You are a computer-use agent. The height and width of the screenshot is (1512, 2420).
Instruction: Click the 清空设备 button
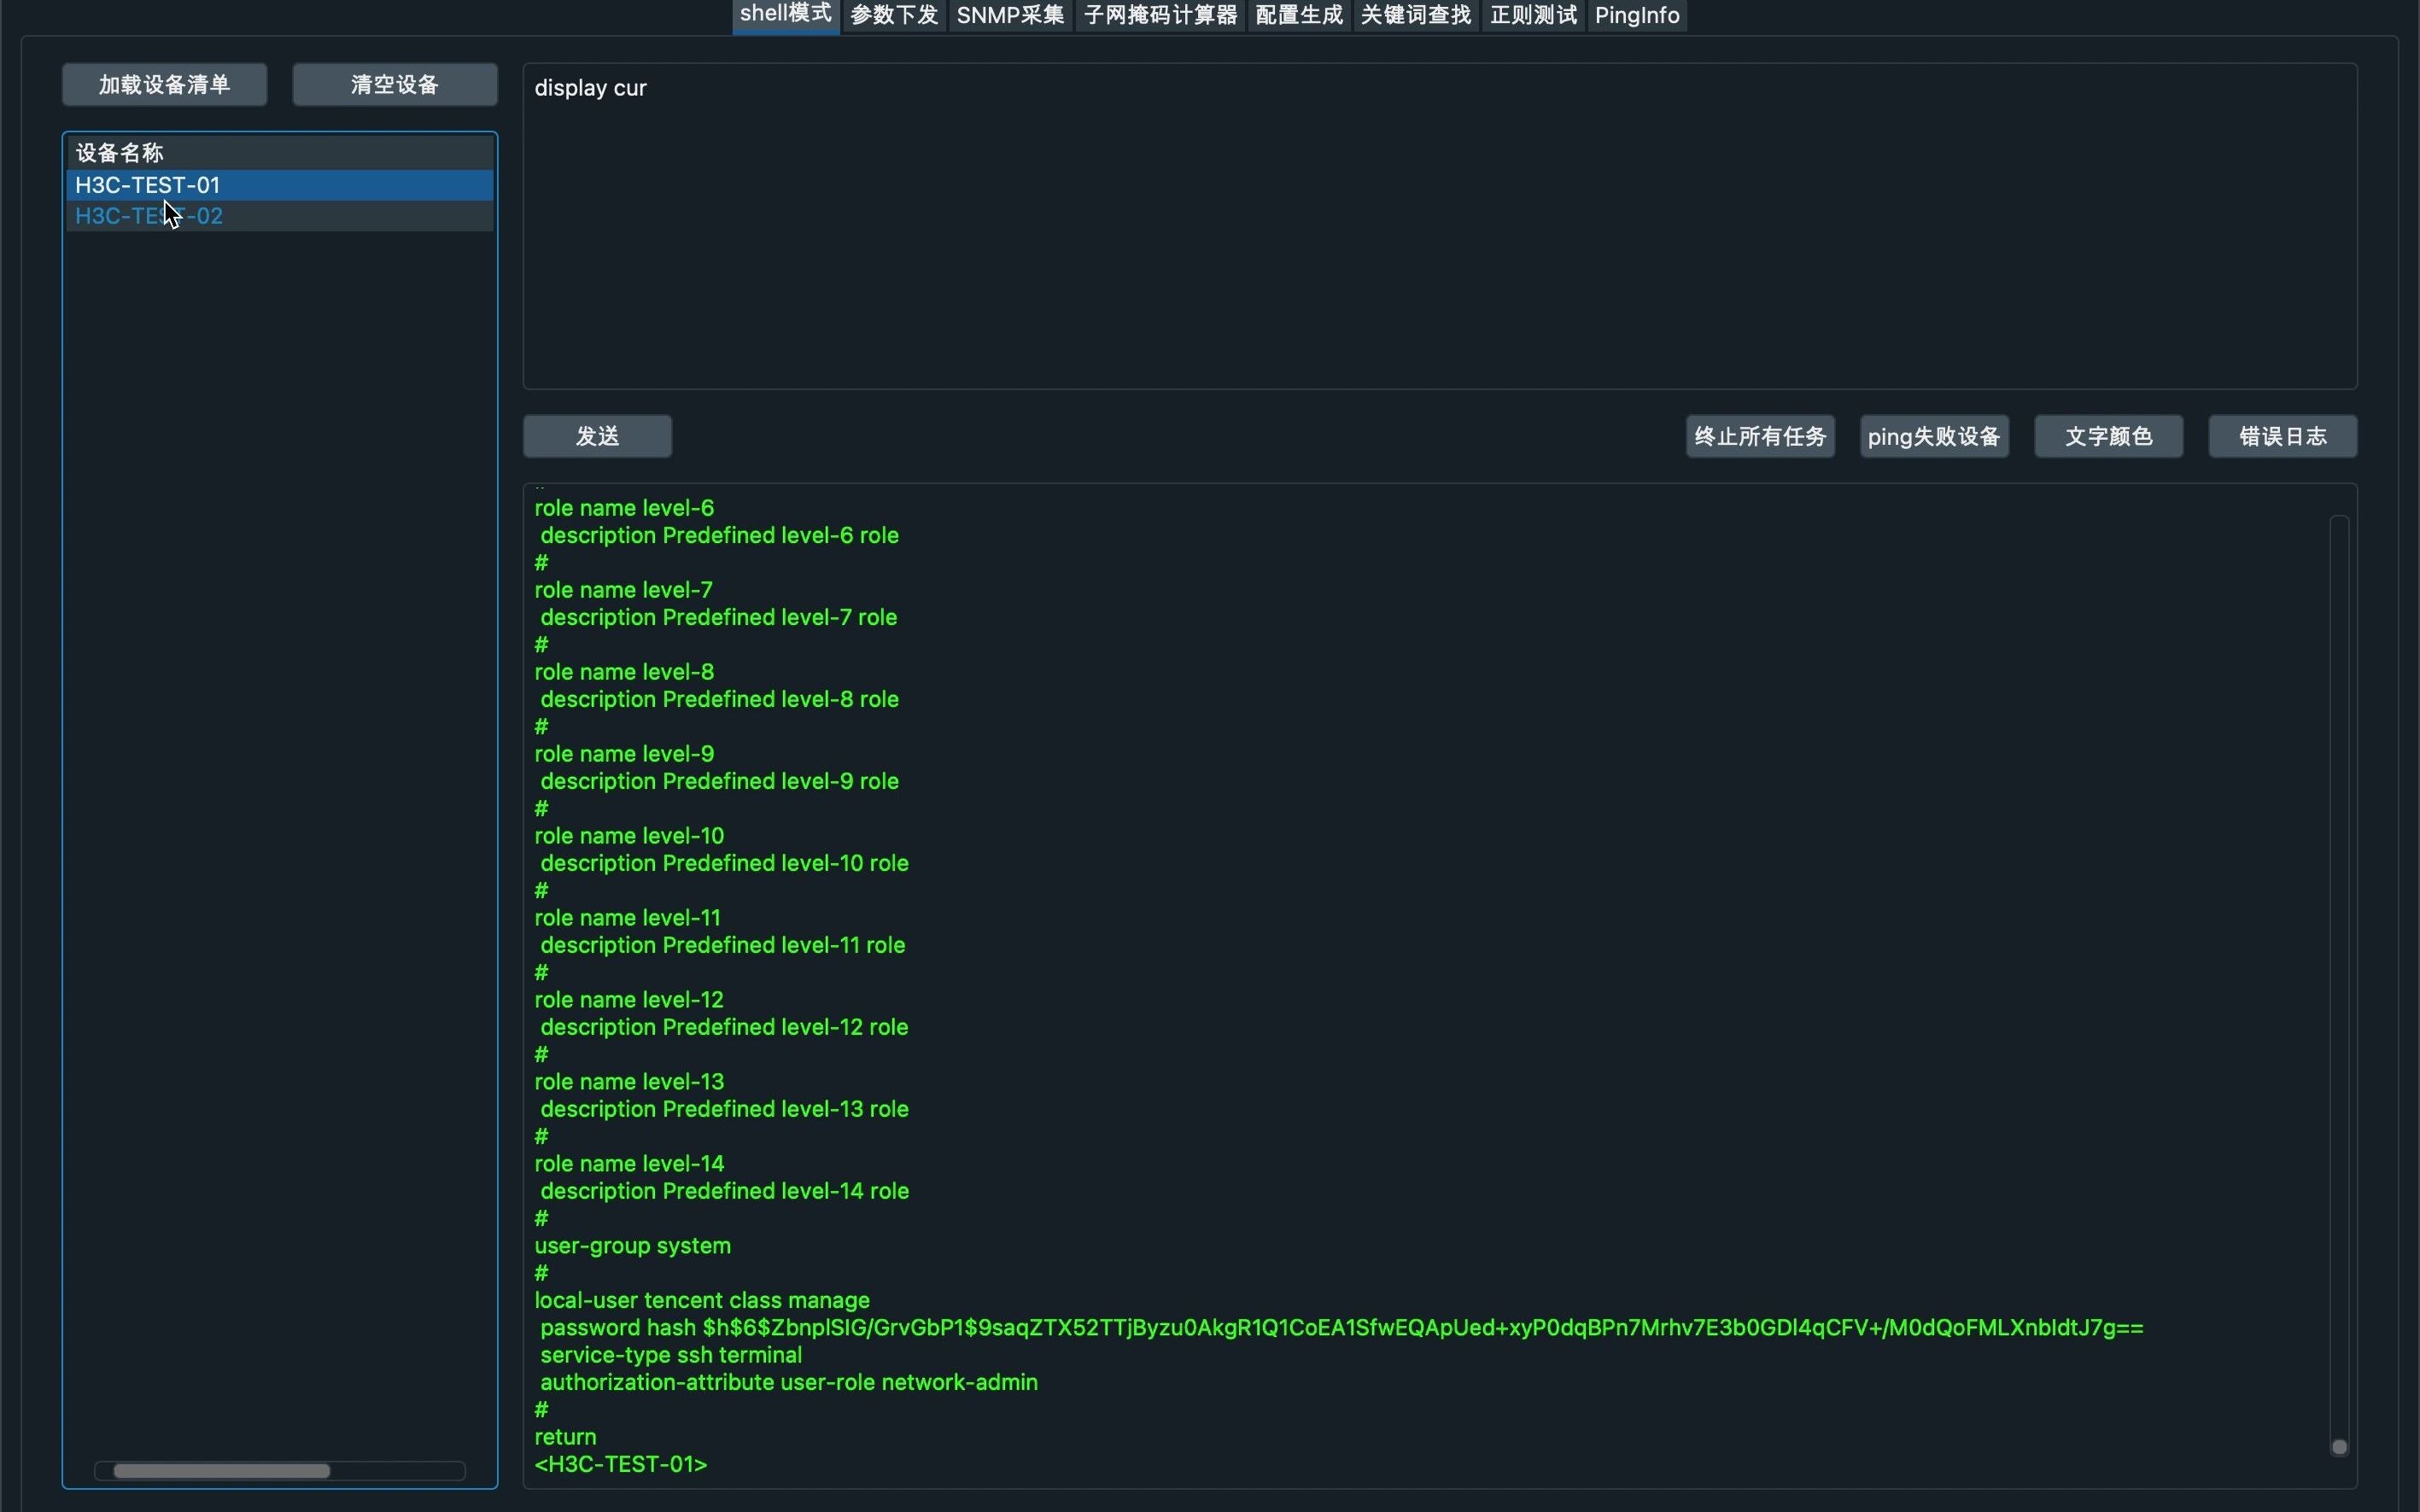click(x=395, y=85)
